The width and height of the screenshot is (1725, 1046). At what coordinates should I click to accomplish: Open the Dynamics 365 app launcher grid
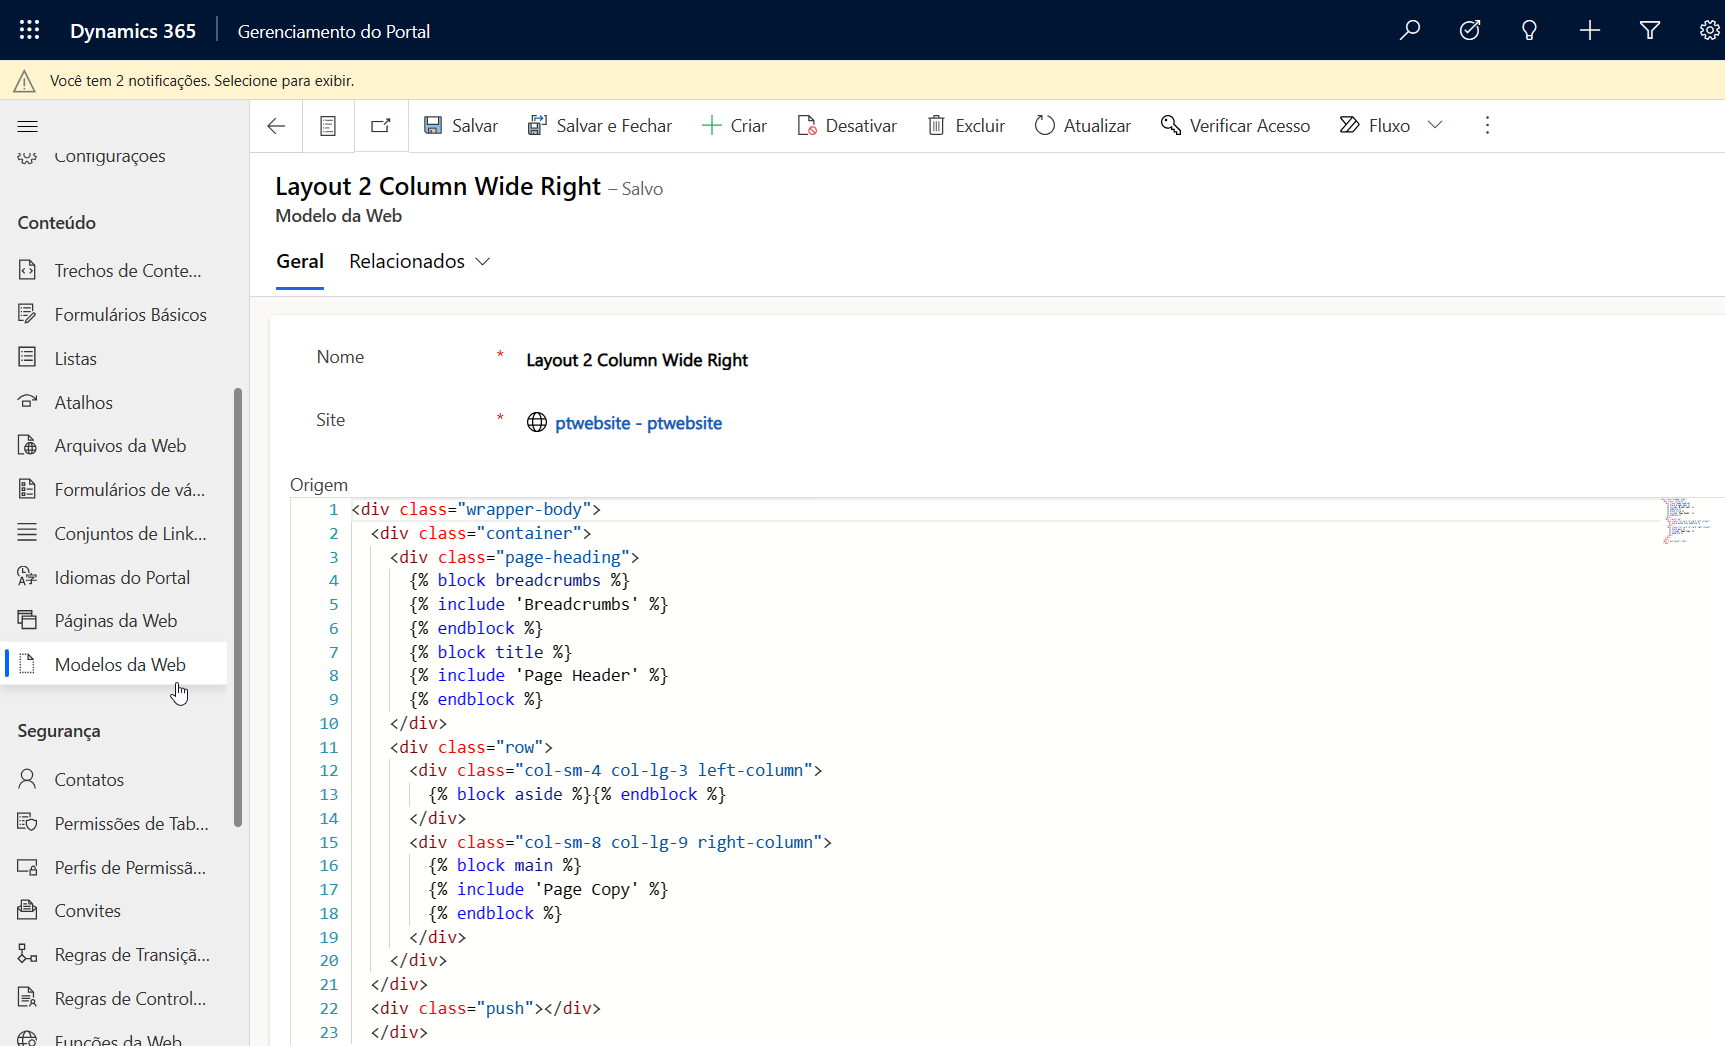tap(29, 30)
